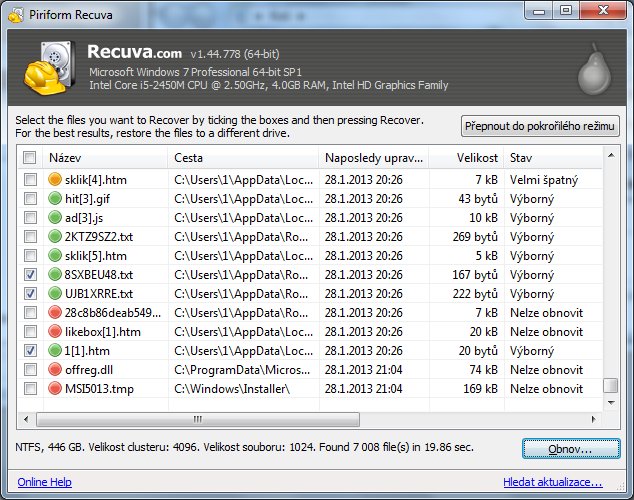Click the Recuva title bar app icon
Viewport: 634px width, 500px height.
(x=16, y=15)
